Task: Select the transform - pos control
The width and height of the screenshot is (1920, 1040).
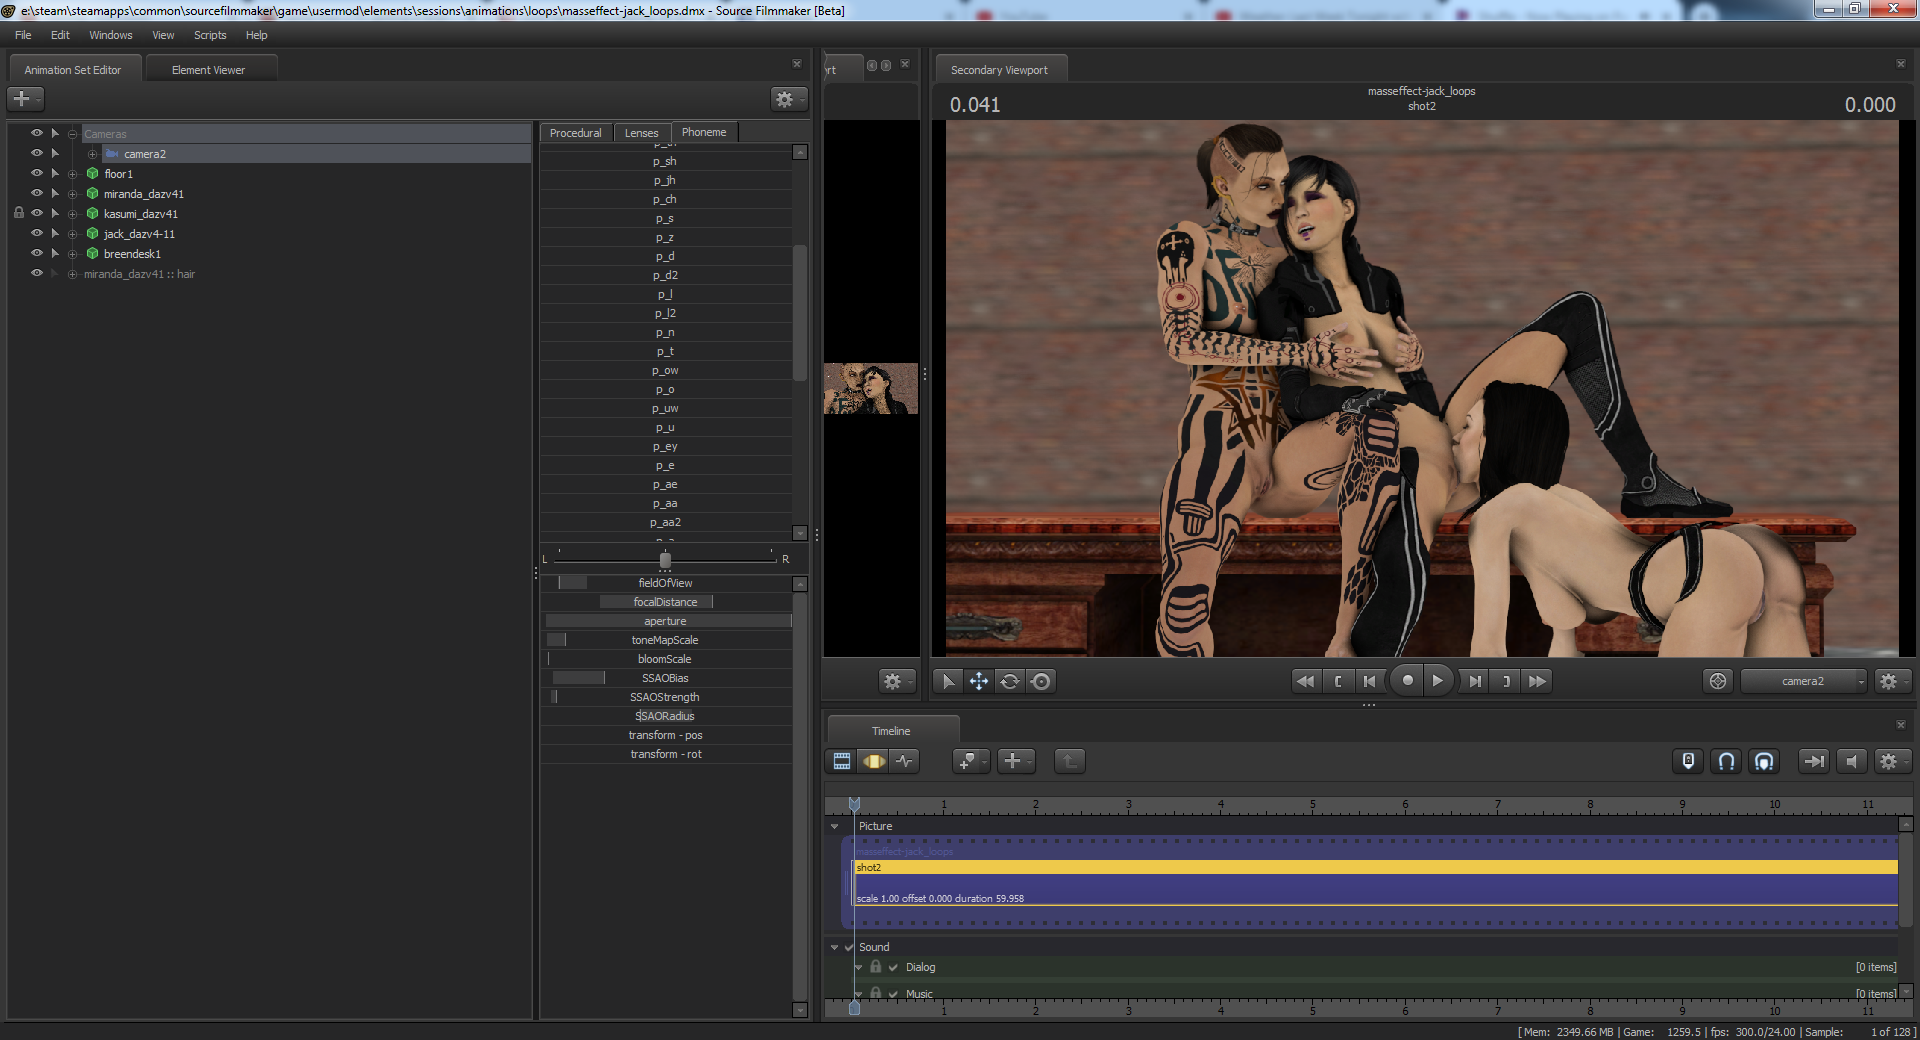Action: click(x=666, y=735)
